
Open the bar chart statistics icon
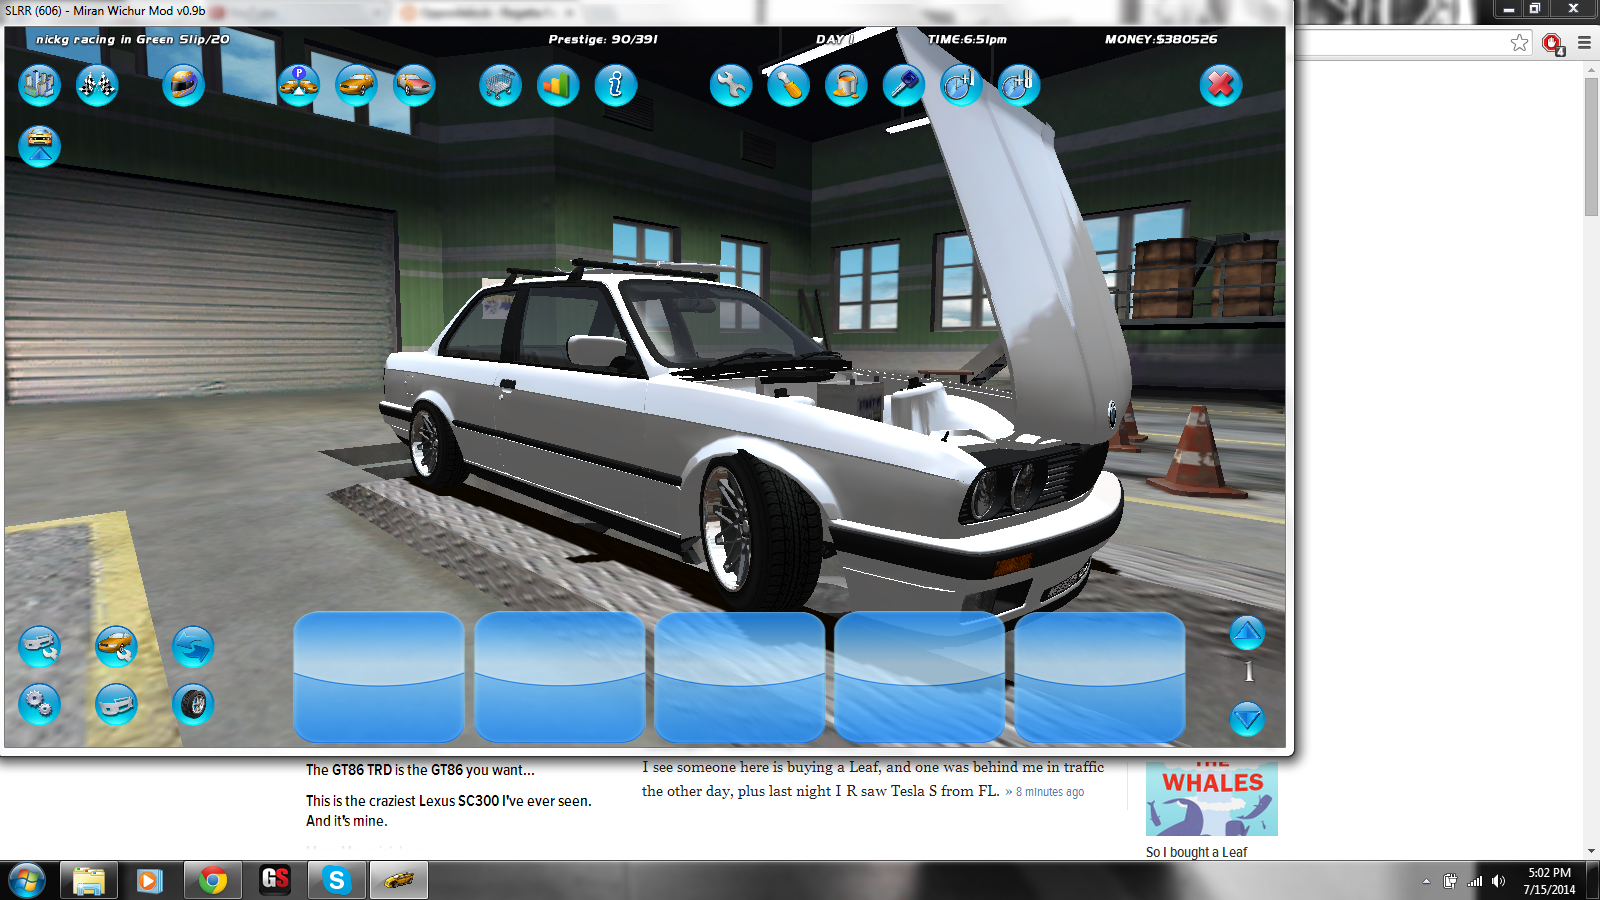click(x=558, y=85)
